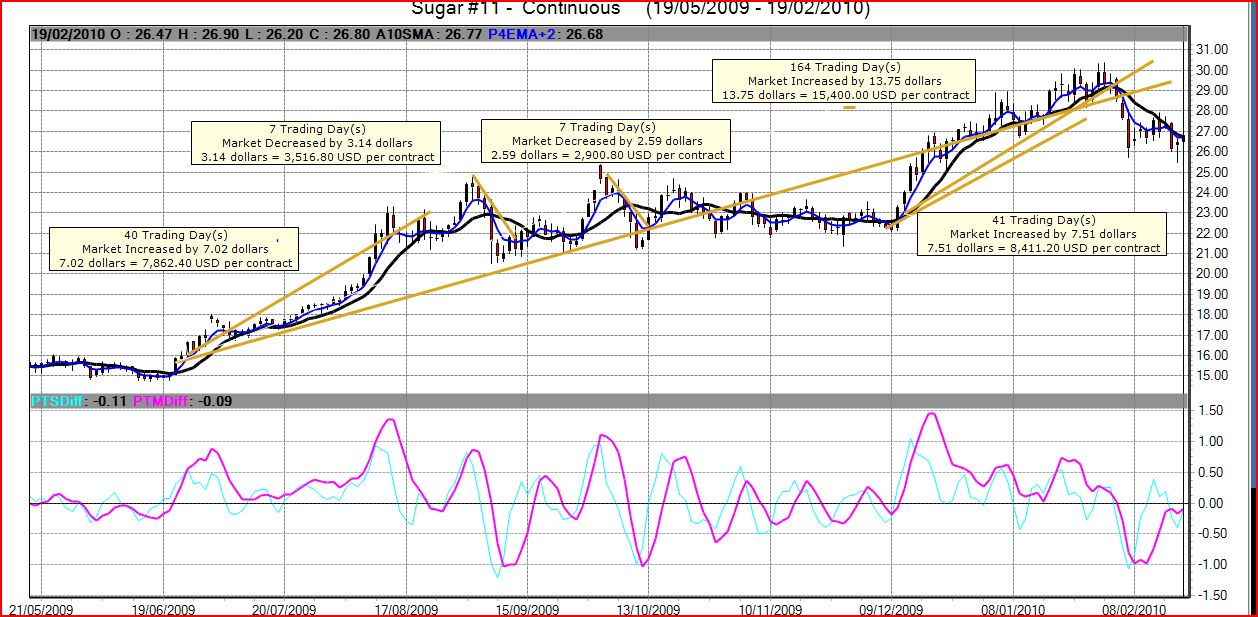Click the 15.00 price axis label
The height and width of the screenshot is (617, 1258).
1212,376
